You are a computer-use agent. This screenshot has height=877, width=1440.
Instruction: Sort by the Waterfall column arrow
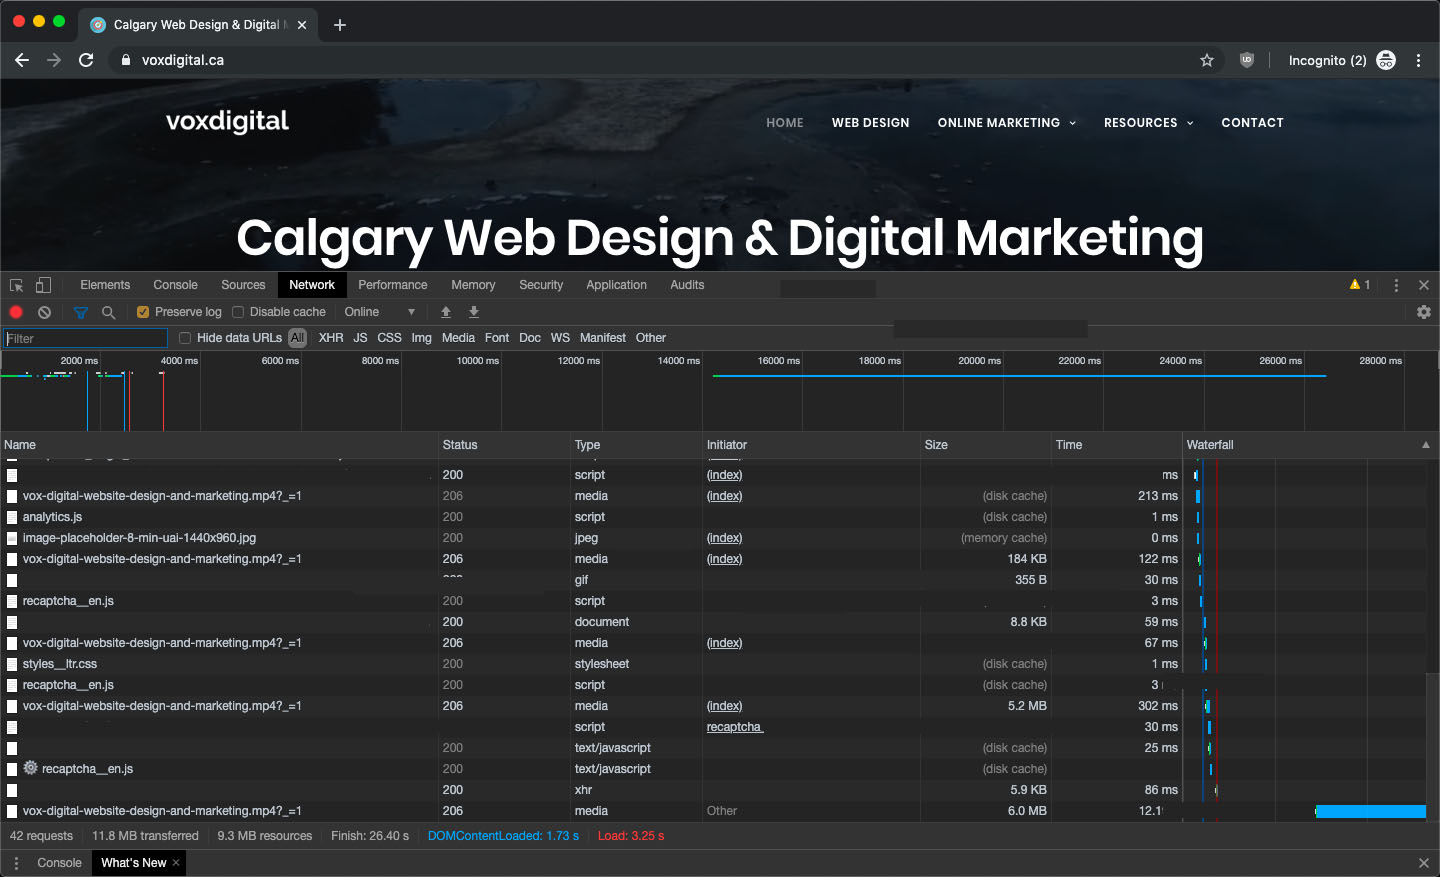click(x=1425, y=445)
